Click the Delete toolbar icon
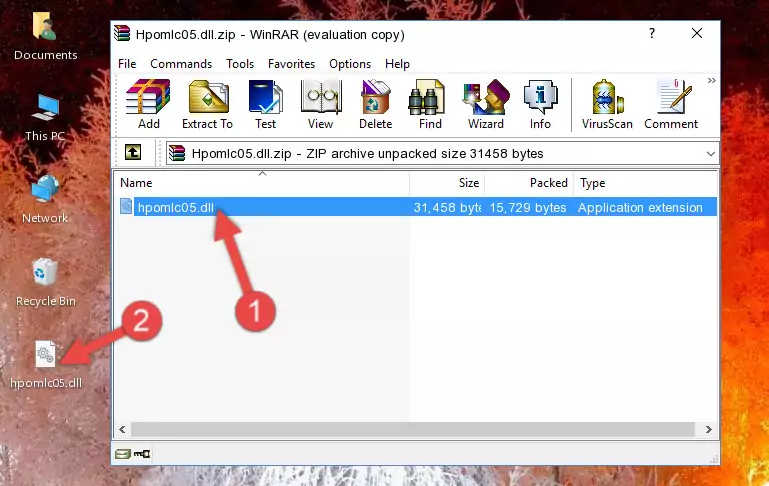Viewport: 769px width, 486px height. (376, 104)
